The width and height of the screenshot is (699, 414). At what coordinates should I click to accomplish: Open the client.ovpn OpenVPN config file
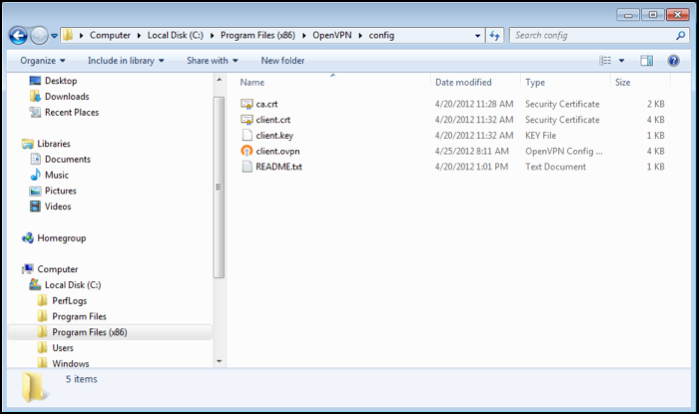coord(277,151)
